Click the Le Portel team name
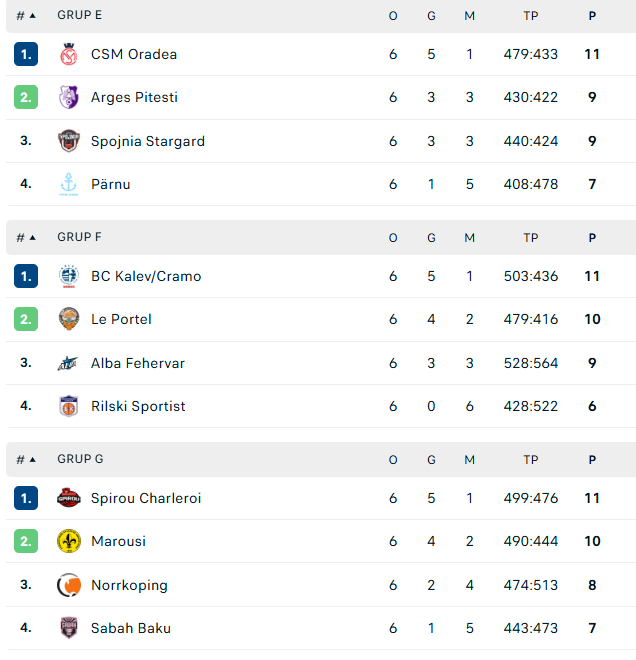The image size is (636, 660). [121, 319]
